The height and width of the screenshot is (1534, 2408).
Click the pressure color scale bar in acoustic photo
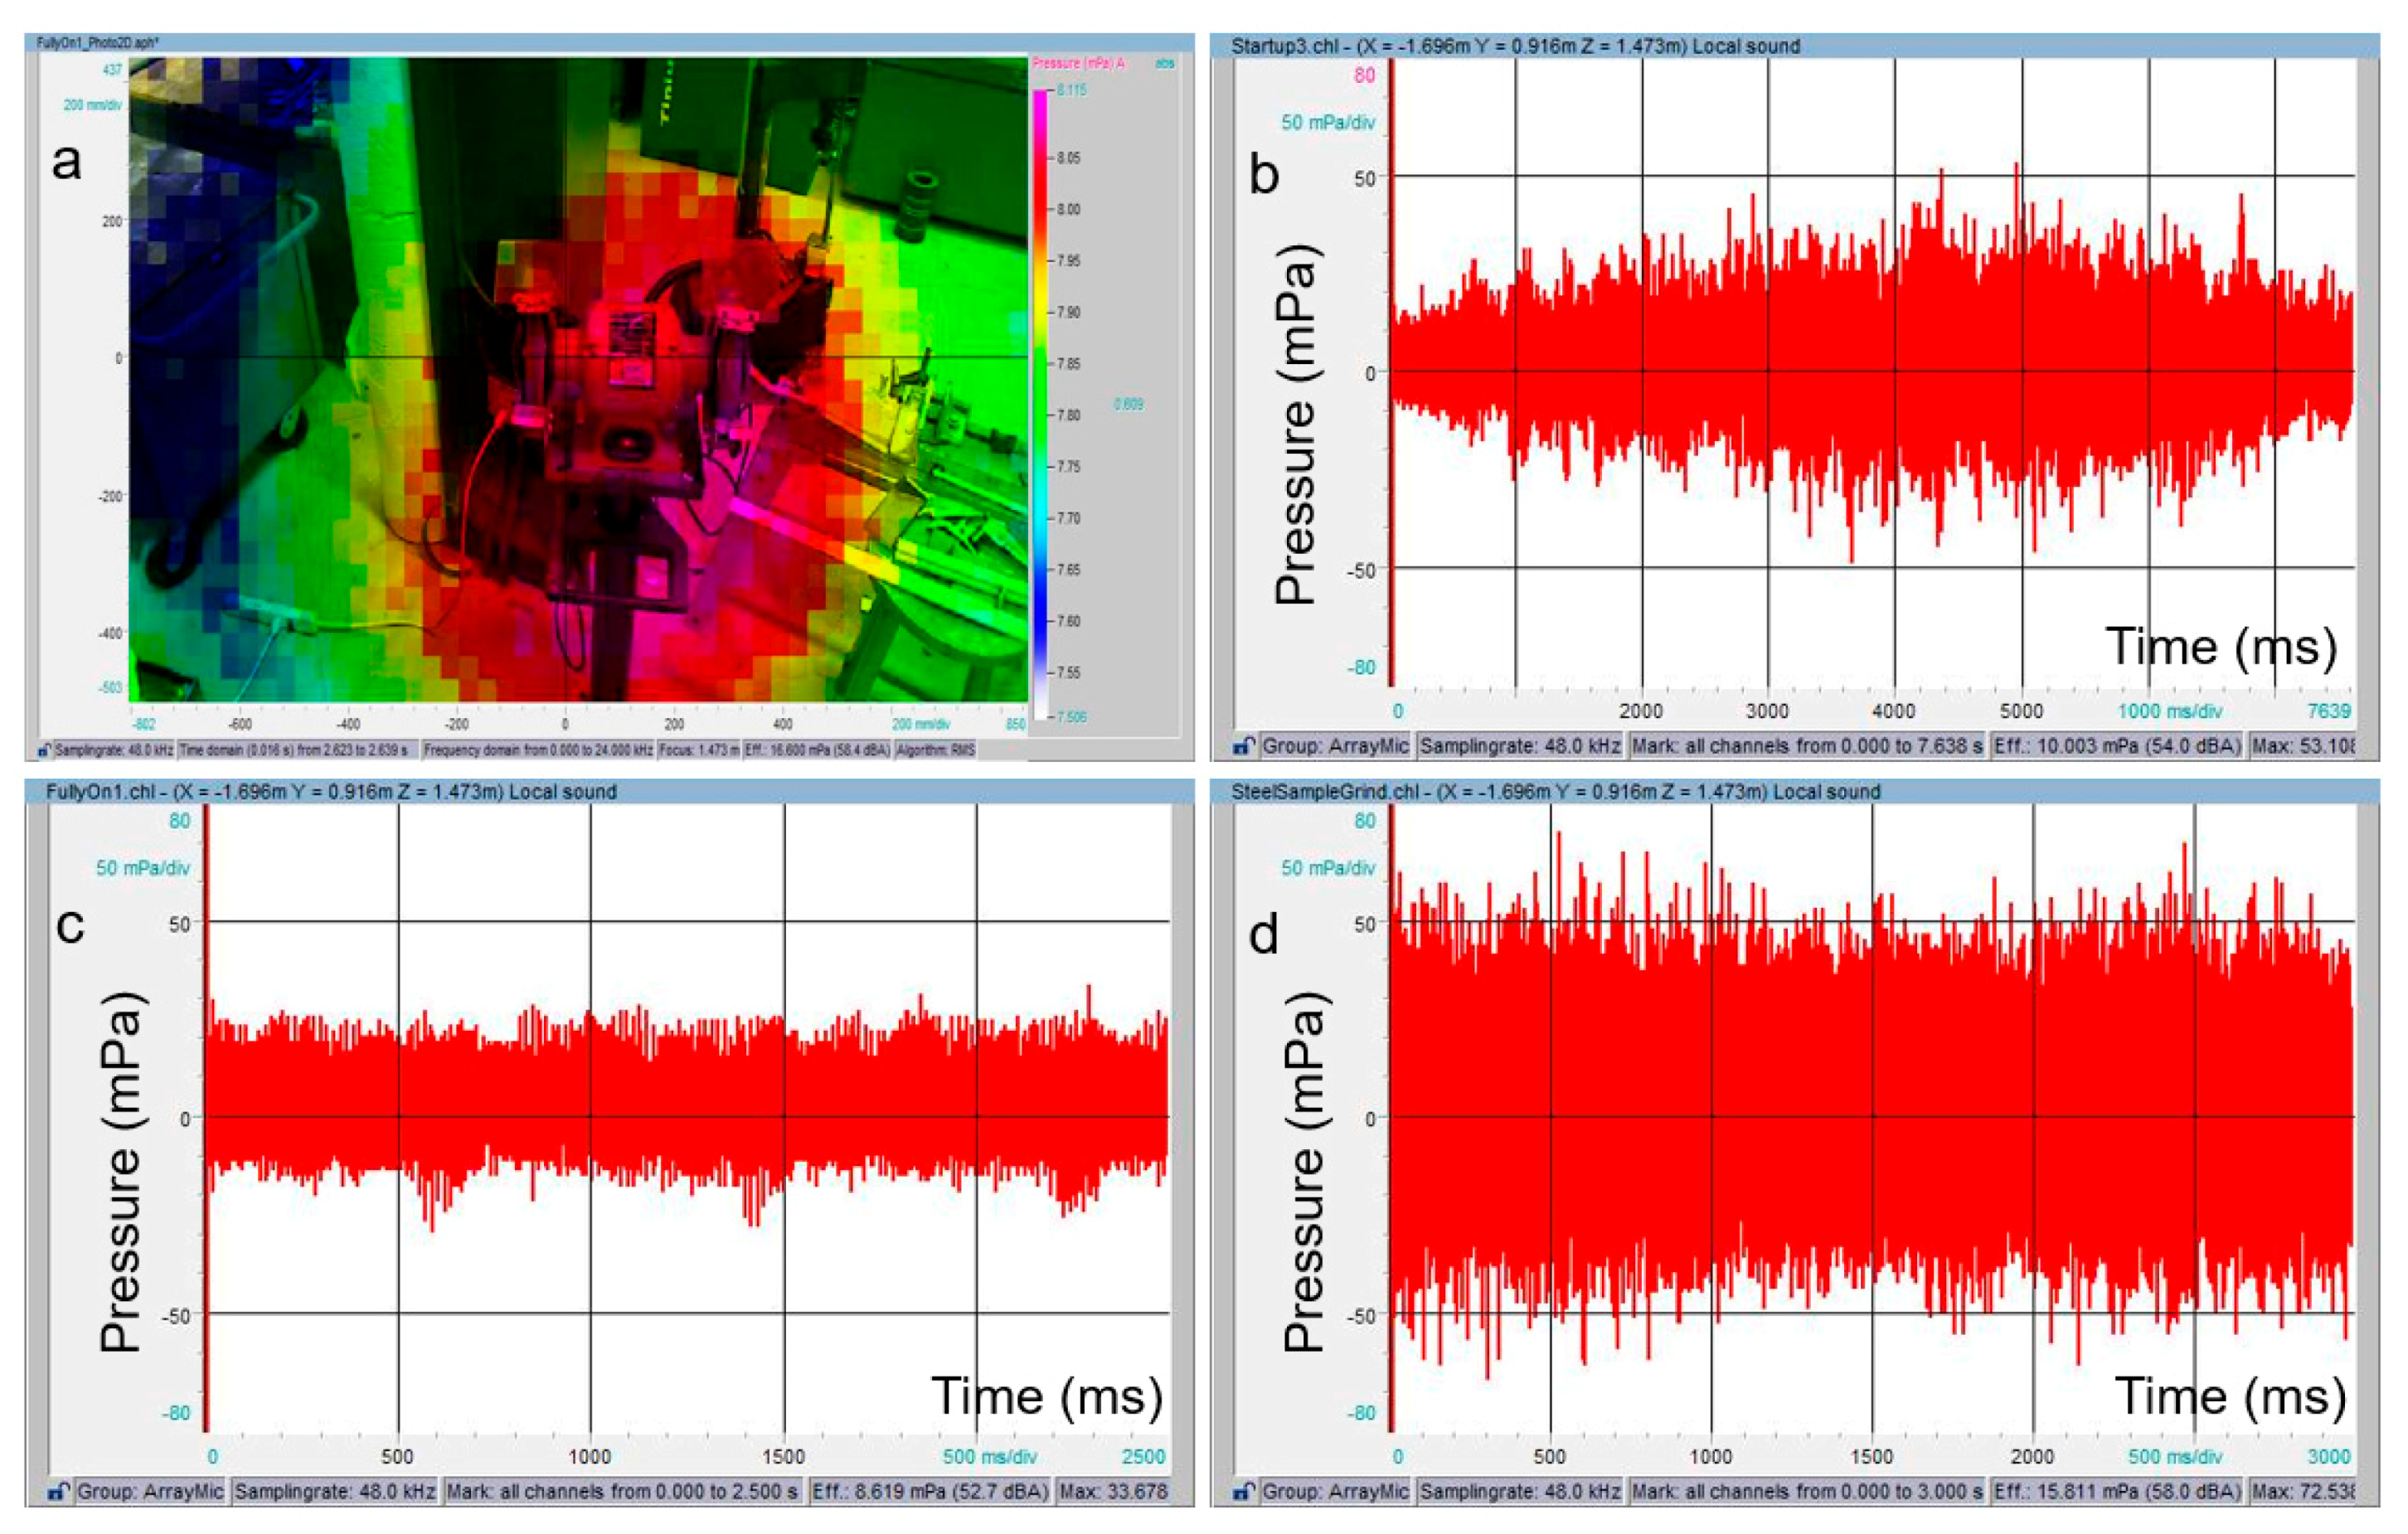[1040, 400]
